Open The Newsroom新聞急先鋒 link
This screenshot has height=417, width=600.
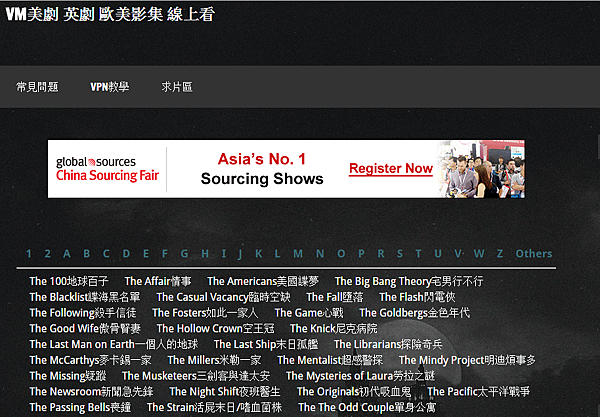91,391
